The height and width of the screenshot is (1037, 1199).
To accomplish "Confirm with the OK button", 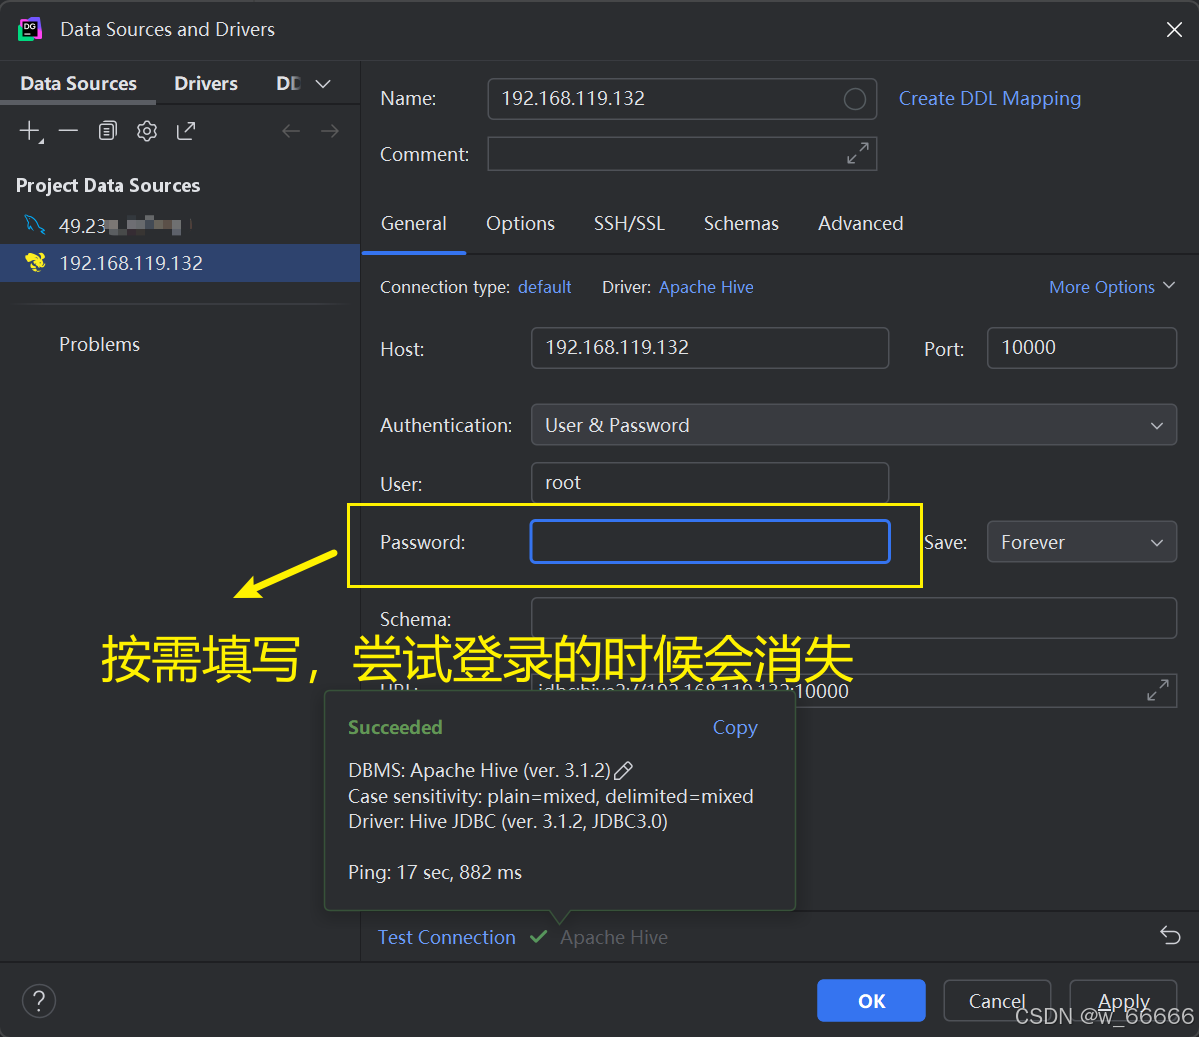I will (871, 1000).
